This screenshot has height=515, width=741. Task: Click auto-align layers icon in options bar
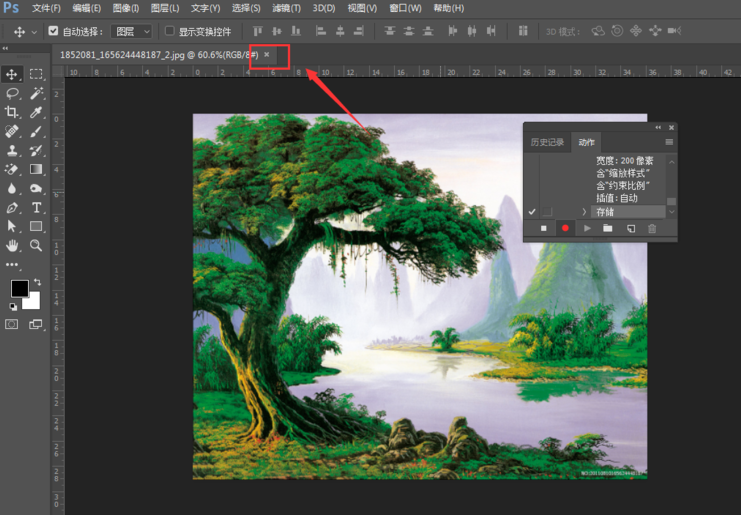[x=523, y=31]
